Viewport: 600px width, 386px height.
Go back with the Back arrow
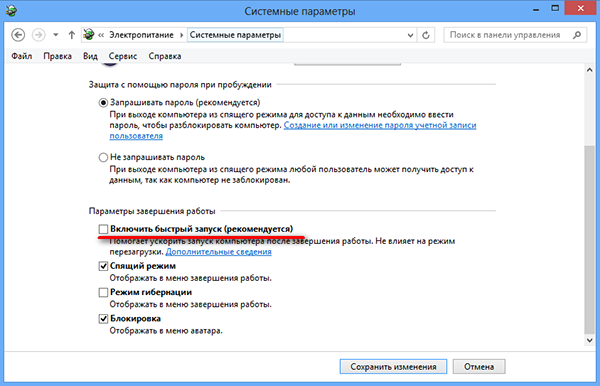[x=18, y=35]
